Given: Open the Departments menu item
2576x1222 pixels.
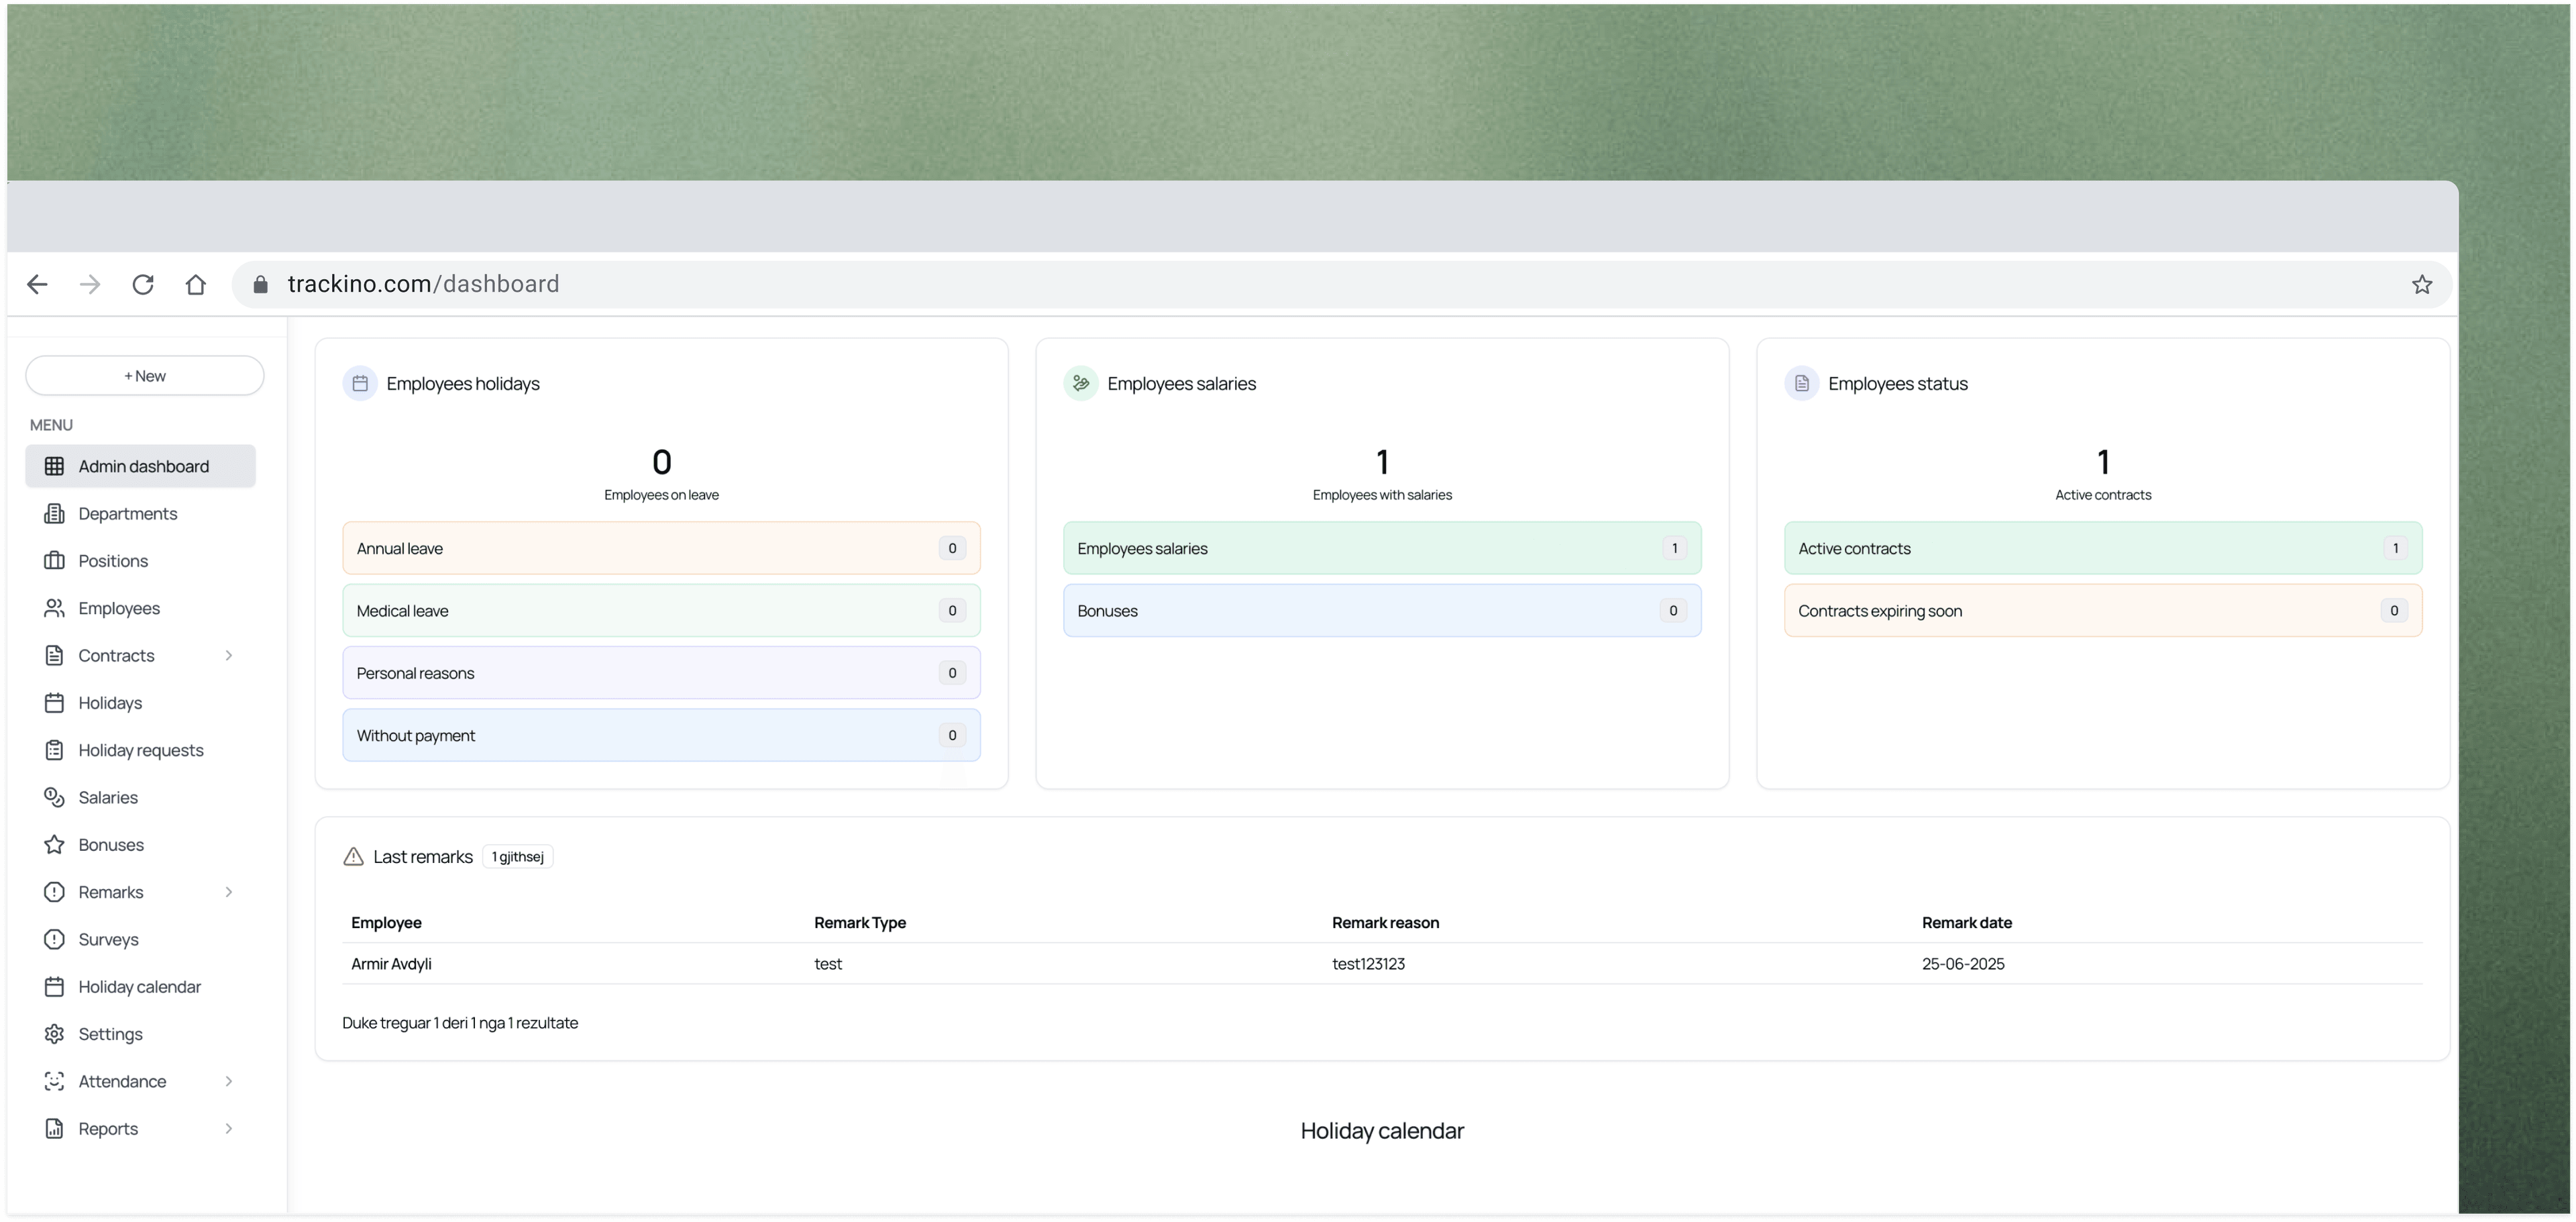Looking at the screenshot, I should [x=127, y=514].
